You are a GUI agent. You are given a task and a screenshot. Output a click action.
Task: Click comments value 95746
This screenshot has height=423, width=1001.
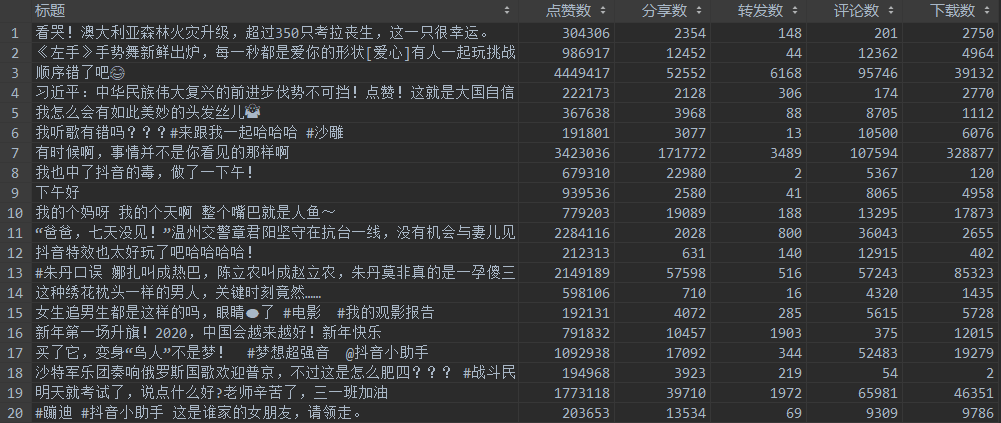pyautogui.click(x=878, y=73)
